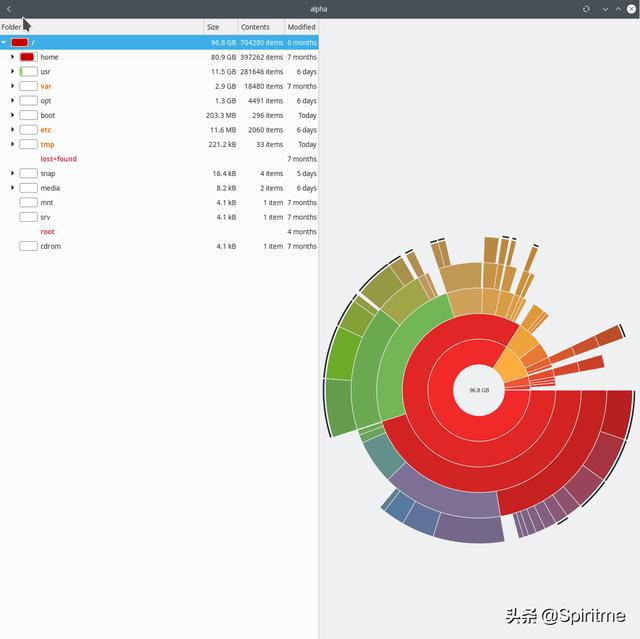Select the tmp folder name
The width and height of the screenshot is (640, 639).
(x=47, y=144)
